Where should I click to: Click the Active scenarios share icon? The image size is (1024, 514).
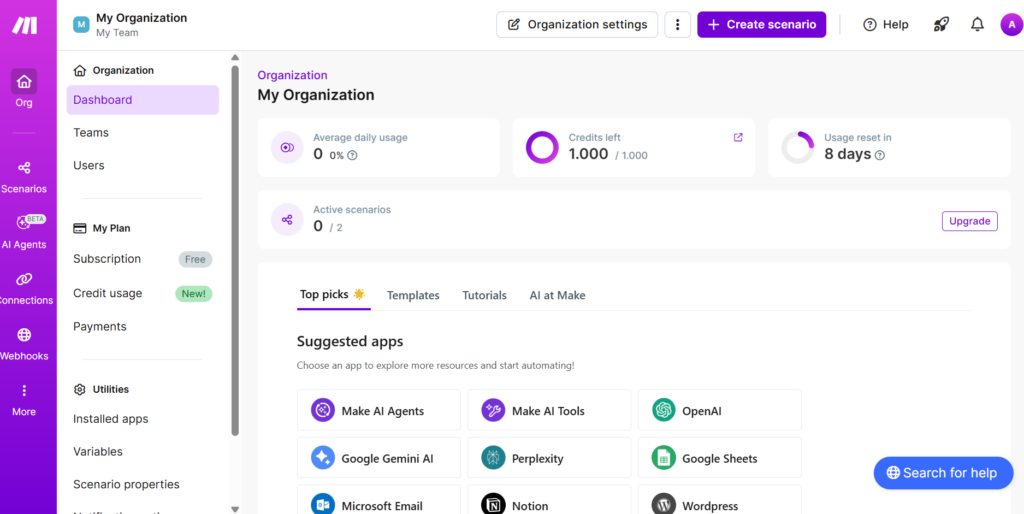pyautogui.click(x=287, y=219)
